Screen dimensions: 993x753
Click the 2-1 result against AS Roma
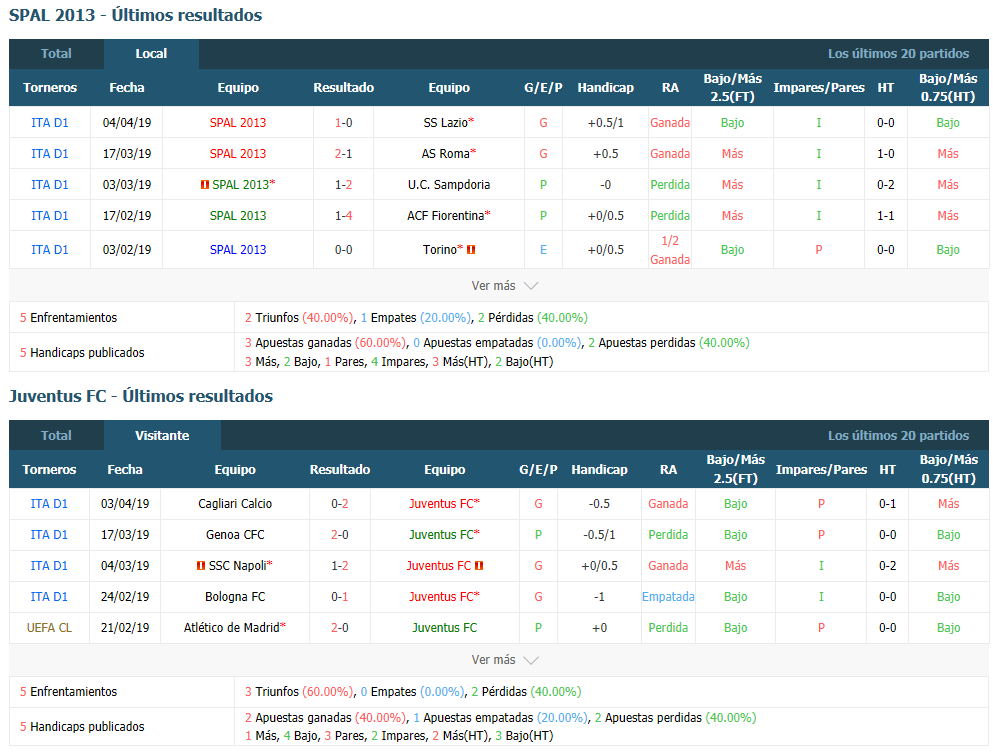coord(343,154)
